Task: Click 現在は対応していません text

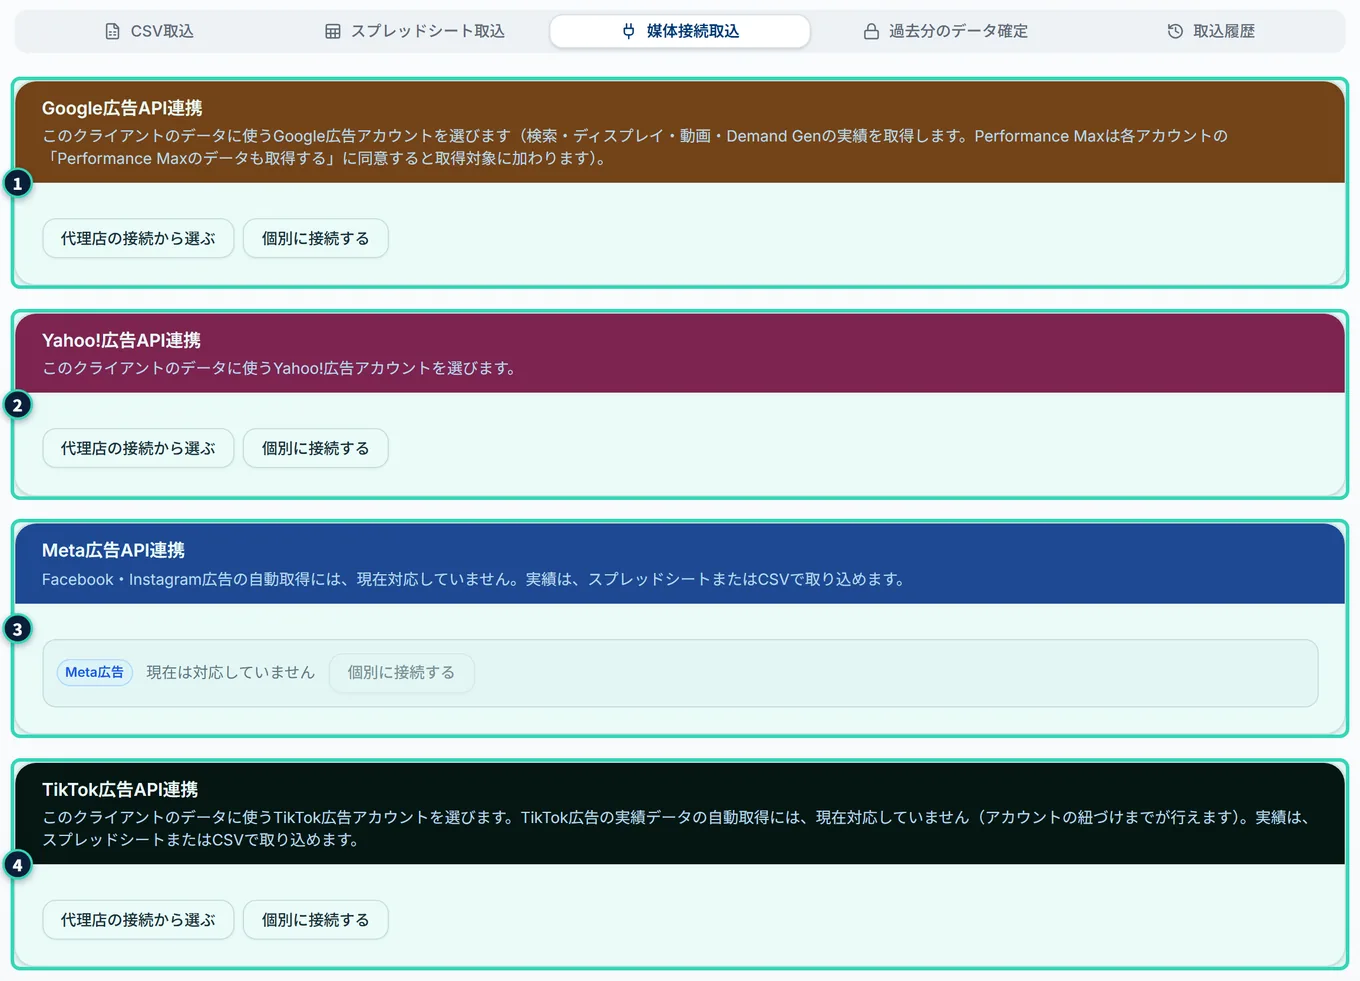Action: pos(231,672)
